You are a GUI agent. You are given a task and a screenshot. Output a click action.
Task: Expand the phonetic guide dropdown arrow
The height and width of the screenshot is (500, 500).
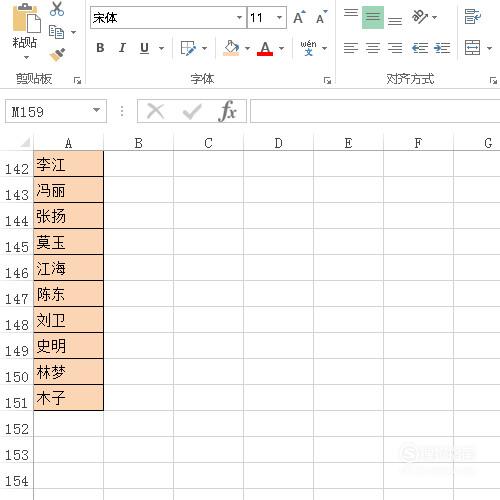click(x=324, y=48)
